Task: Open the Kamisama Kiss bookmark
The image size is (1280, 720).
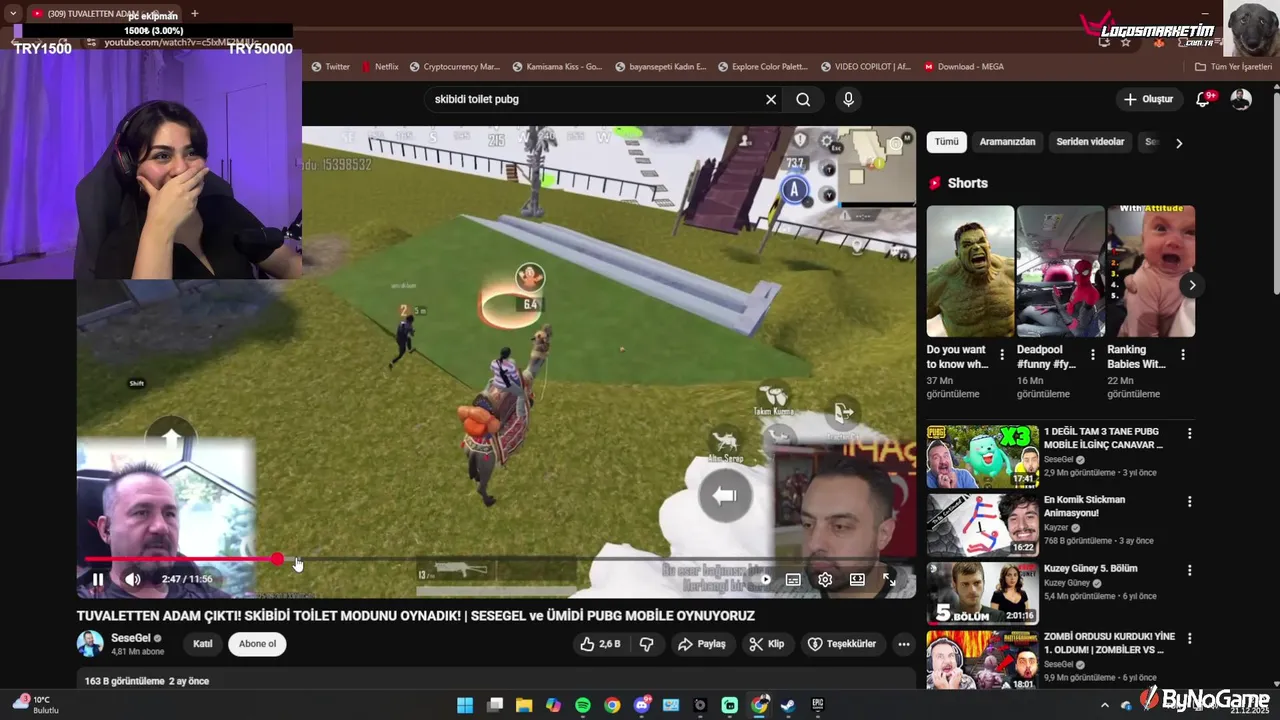Action: (x=557, y=67)
